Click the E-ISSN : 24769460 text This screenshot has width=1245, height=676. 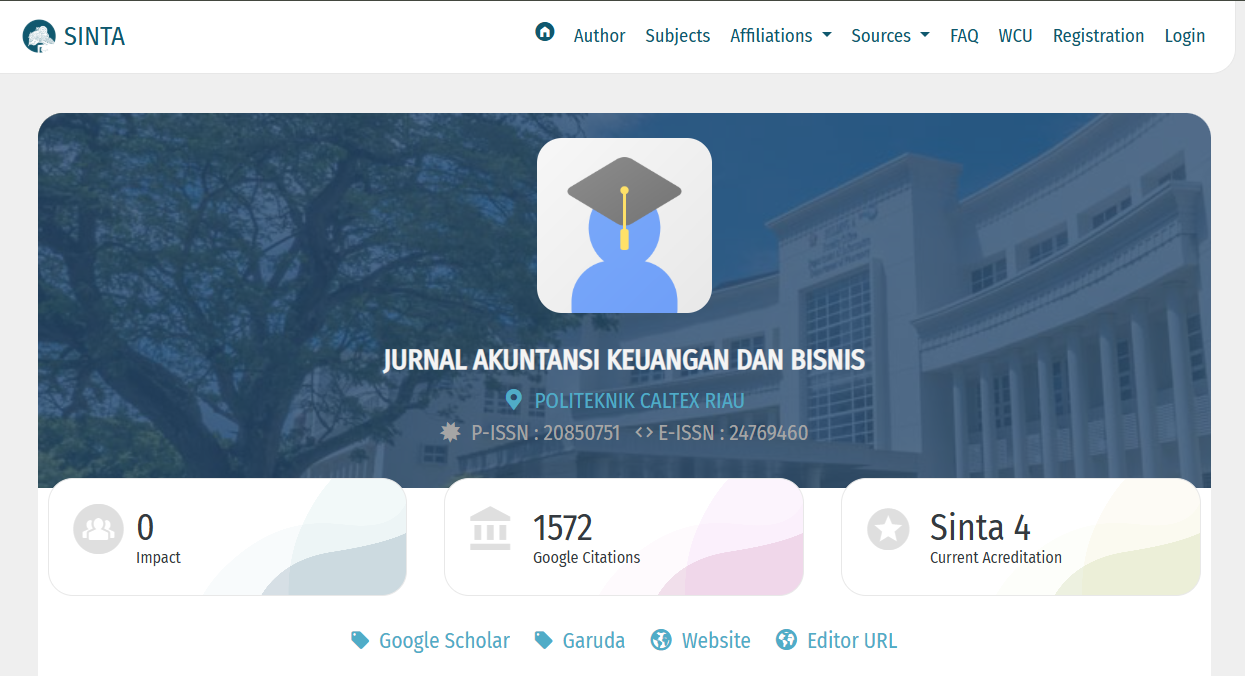pyautogui.click(x=733, y=433)
